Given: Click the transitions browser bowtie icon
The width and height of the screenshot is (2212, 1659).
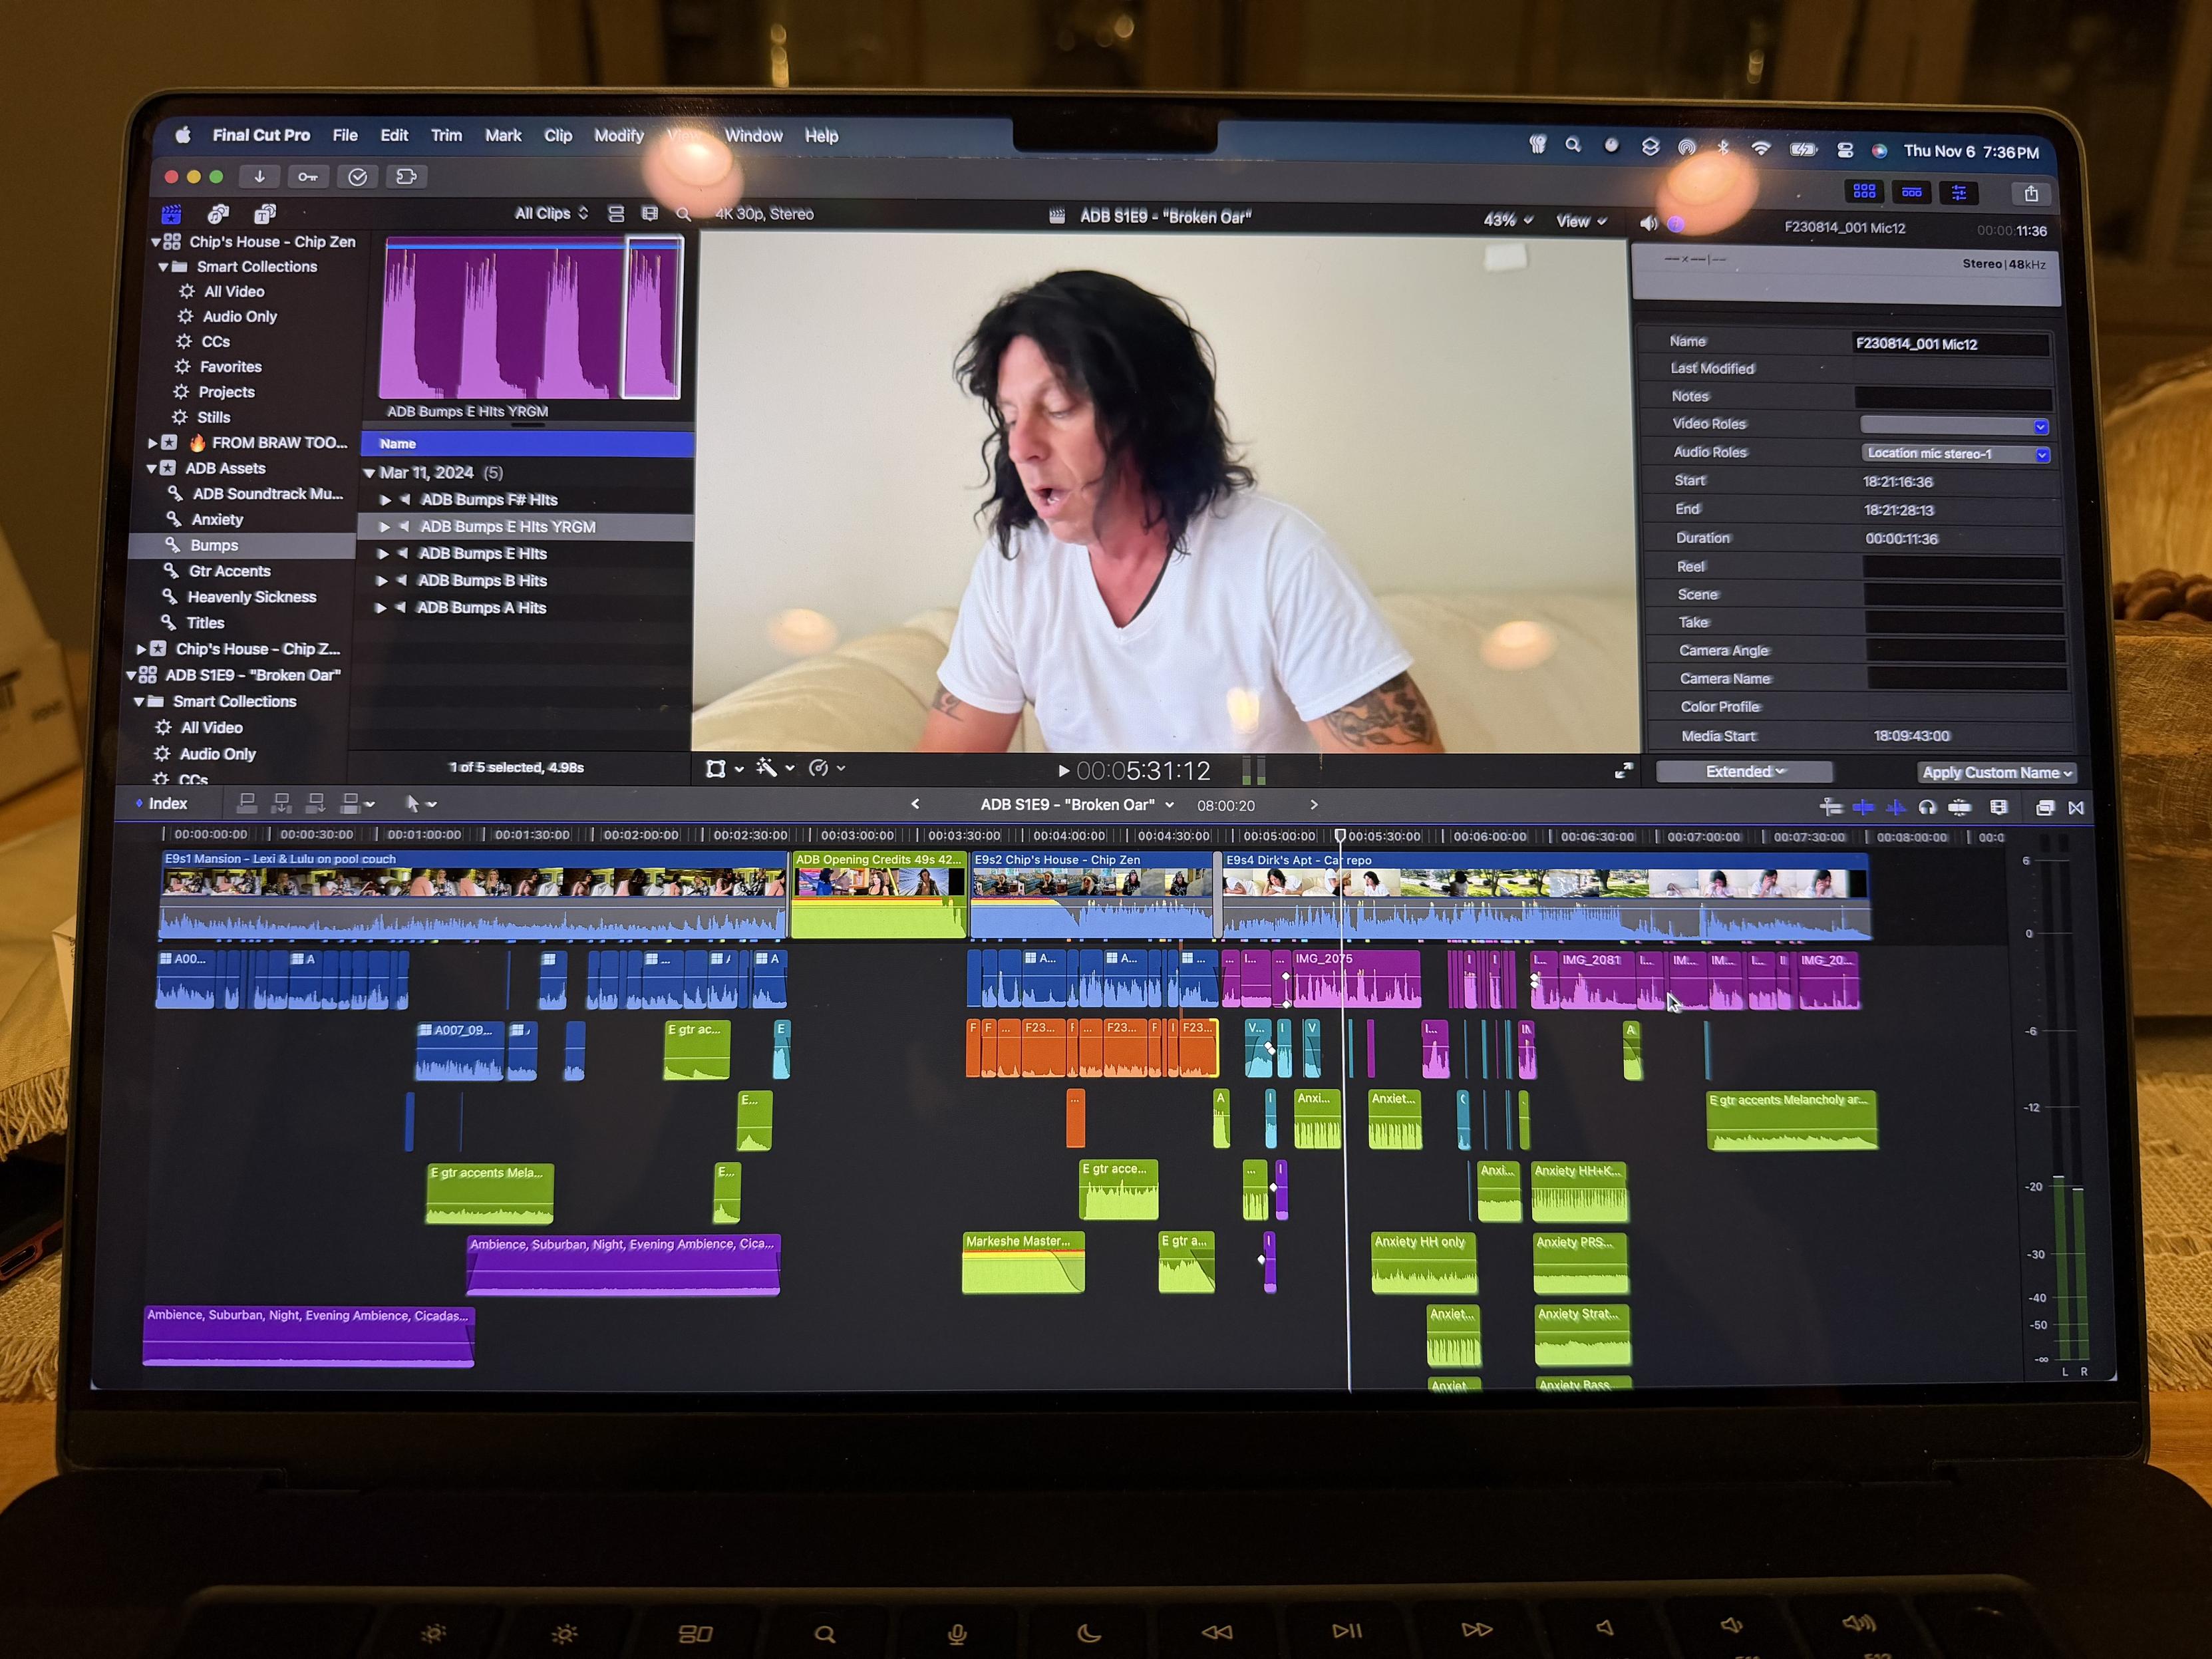Looking at the screenshot, I should tap(2076, 808).
